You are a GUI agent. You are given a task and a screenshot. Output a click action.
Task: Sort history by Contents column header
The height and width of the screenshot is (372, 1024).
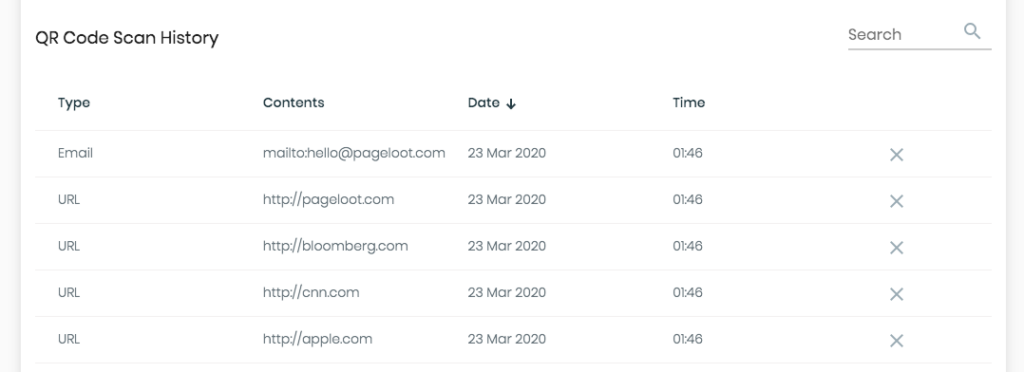[293, 102]
